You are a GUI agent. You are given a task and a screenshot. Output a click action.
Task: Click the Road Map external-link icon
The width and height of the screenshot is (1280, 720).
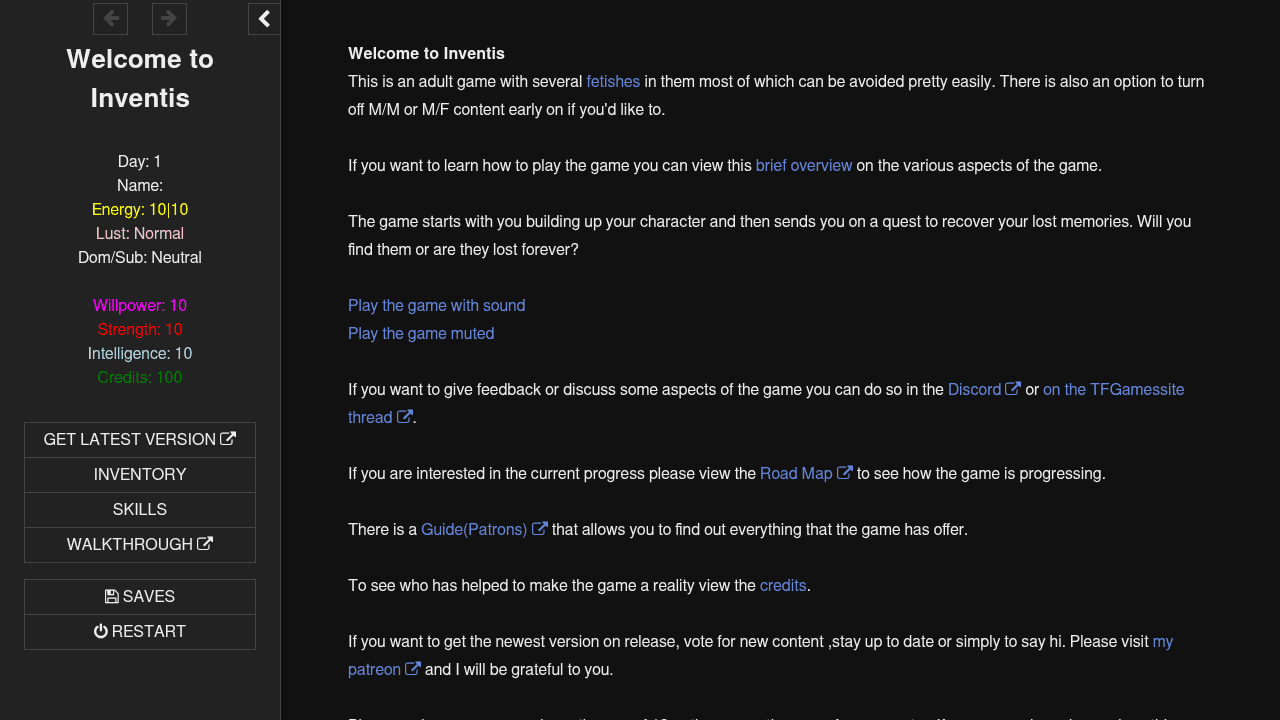click(x=845, y=473)
